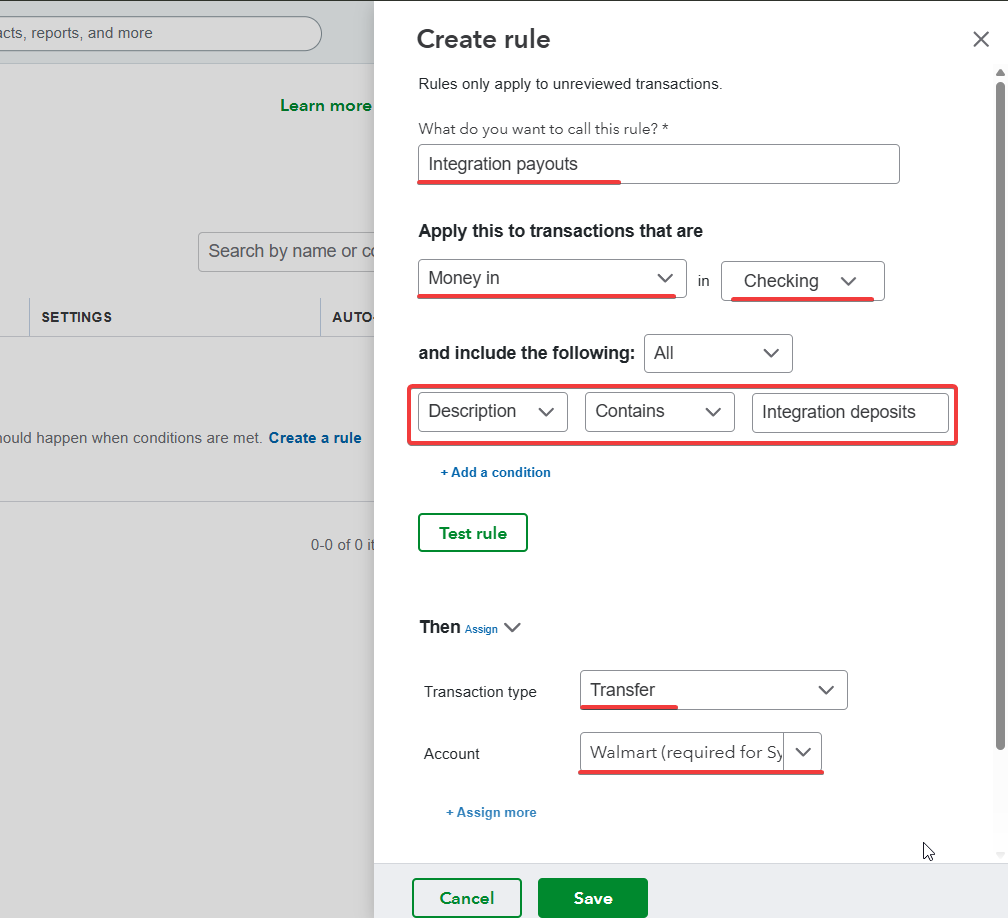This screenshot has width=1008, height=918.
Task: Open the Description field dropdown
Action: tap(492, 412)
